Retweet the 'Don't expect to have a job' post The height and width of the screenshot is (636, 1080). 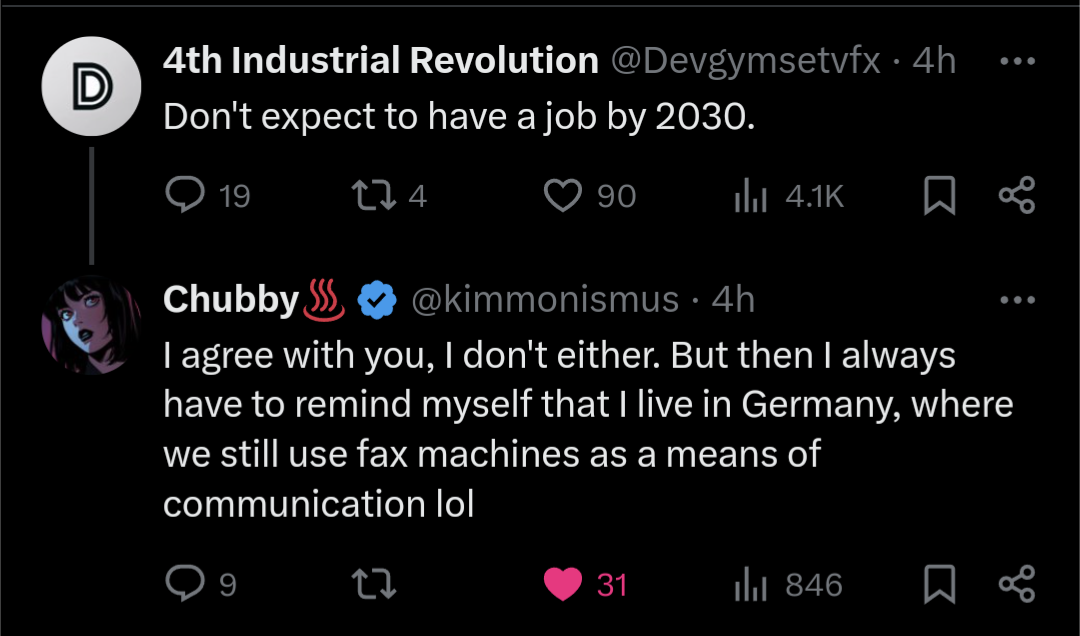(378, 196)
